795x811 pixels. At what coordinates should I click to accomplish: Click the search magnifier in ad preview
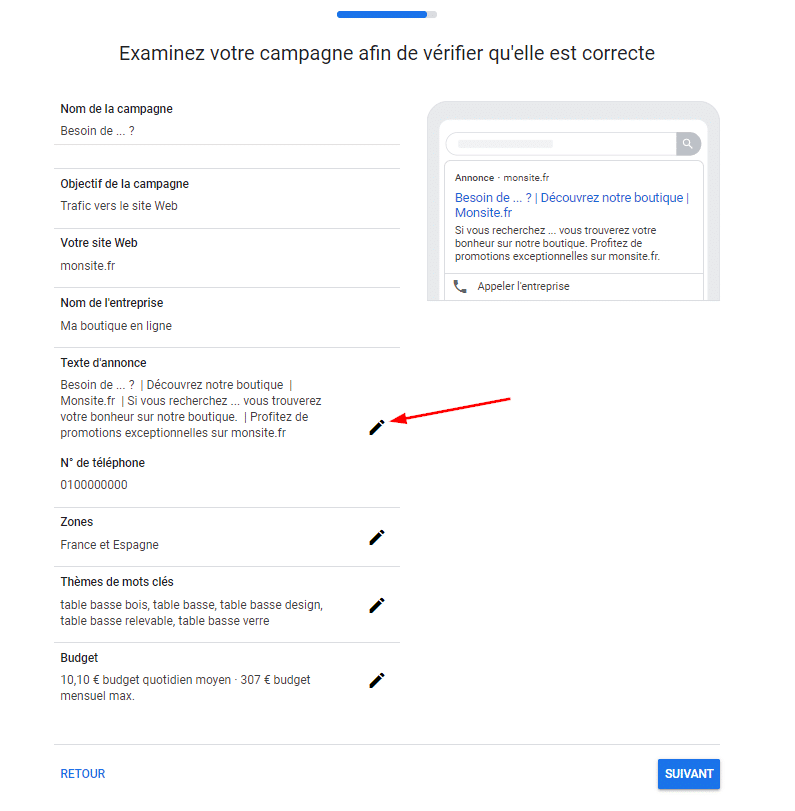click(x=688, y=144)
